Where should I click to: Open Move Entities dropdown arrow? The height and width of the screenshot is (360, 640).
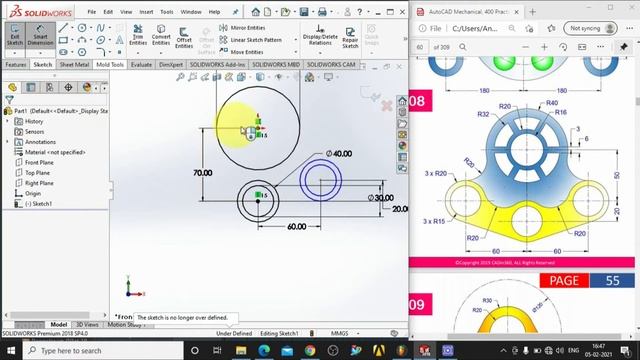pos(296,52)
